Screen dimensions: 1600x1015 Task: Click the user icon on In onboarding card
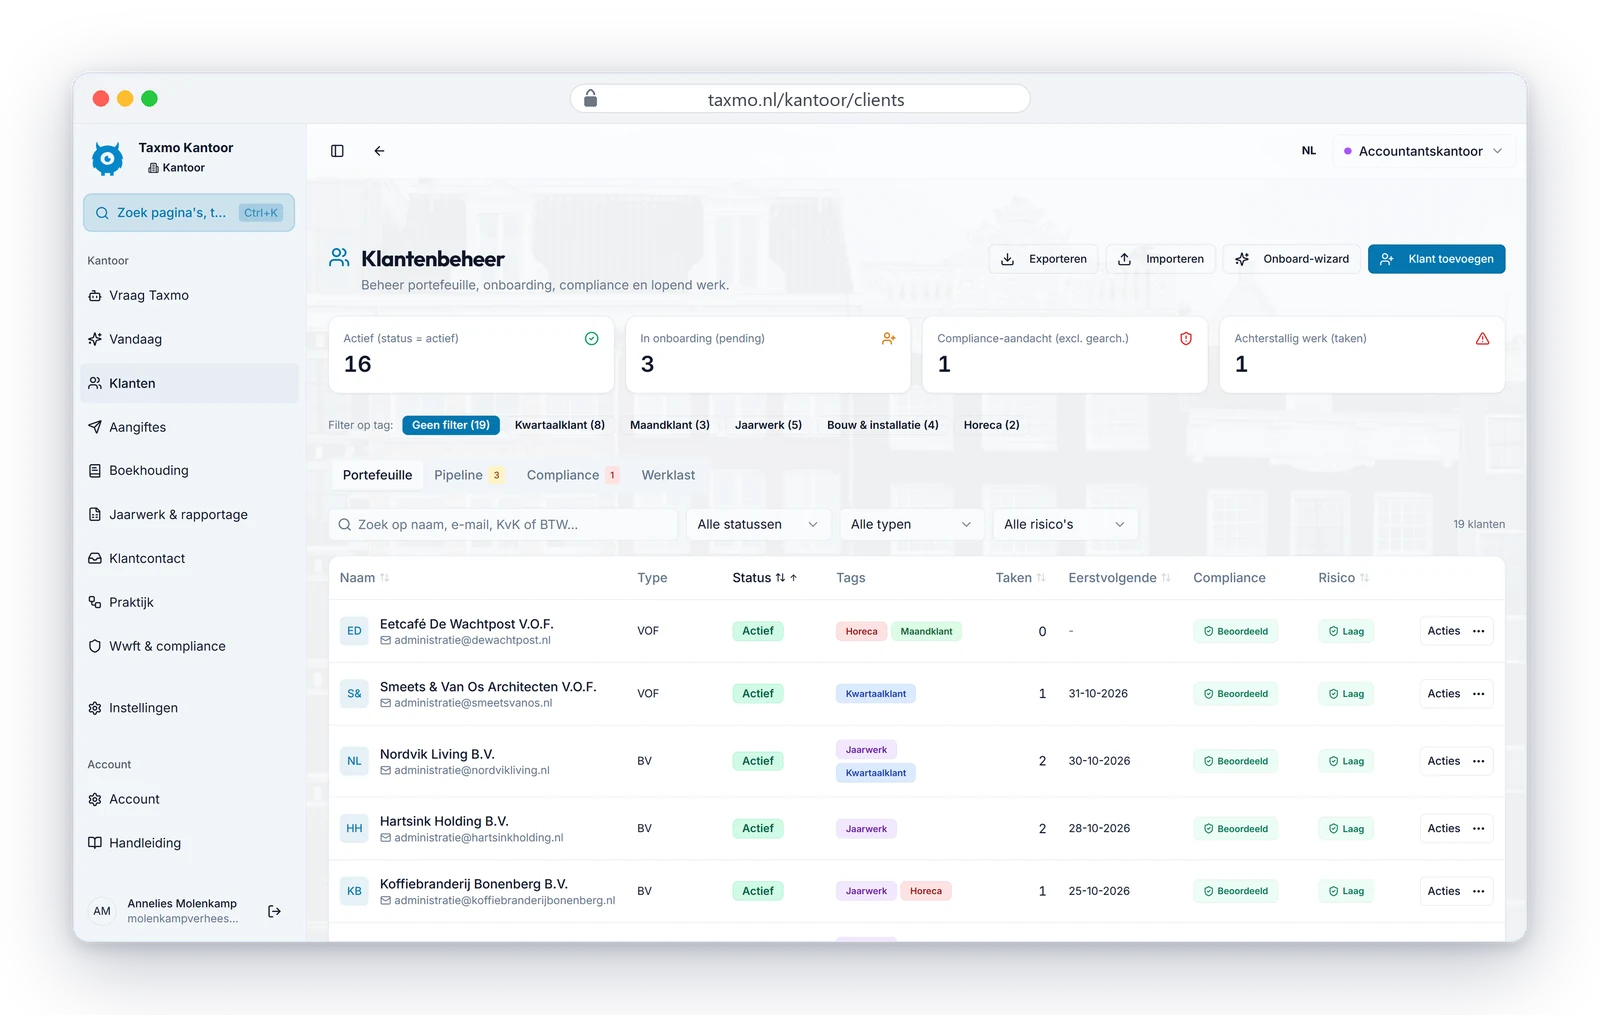pyautogui.click(x=889, y=339)
